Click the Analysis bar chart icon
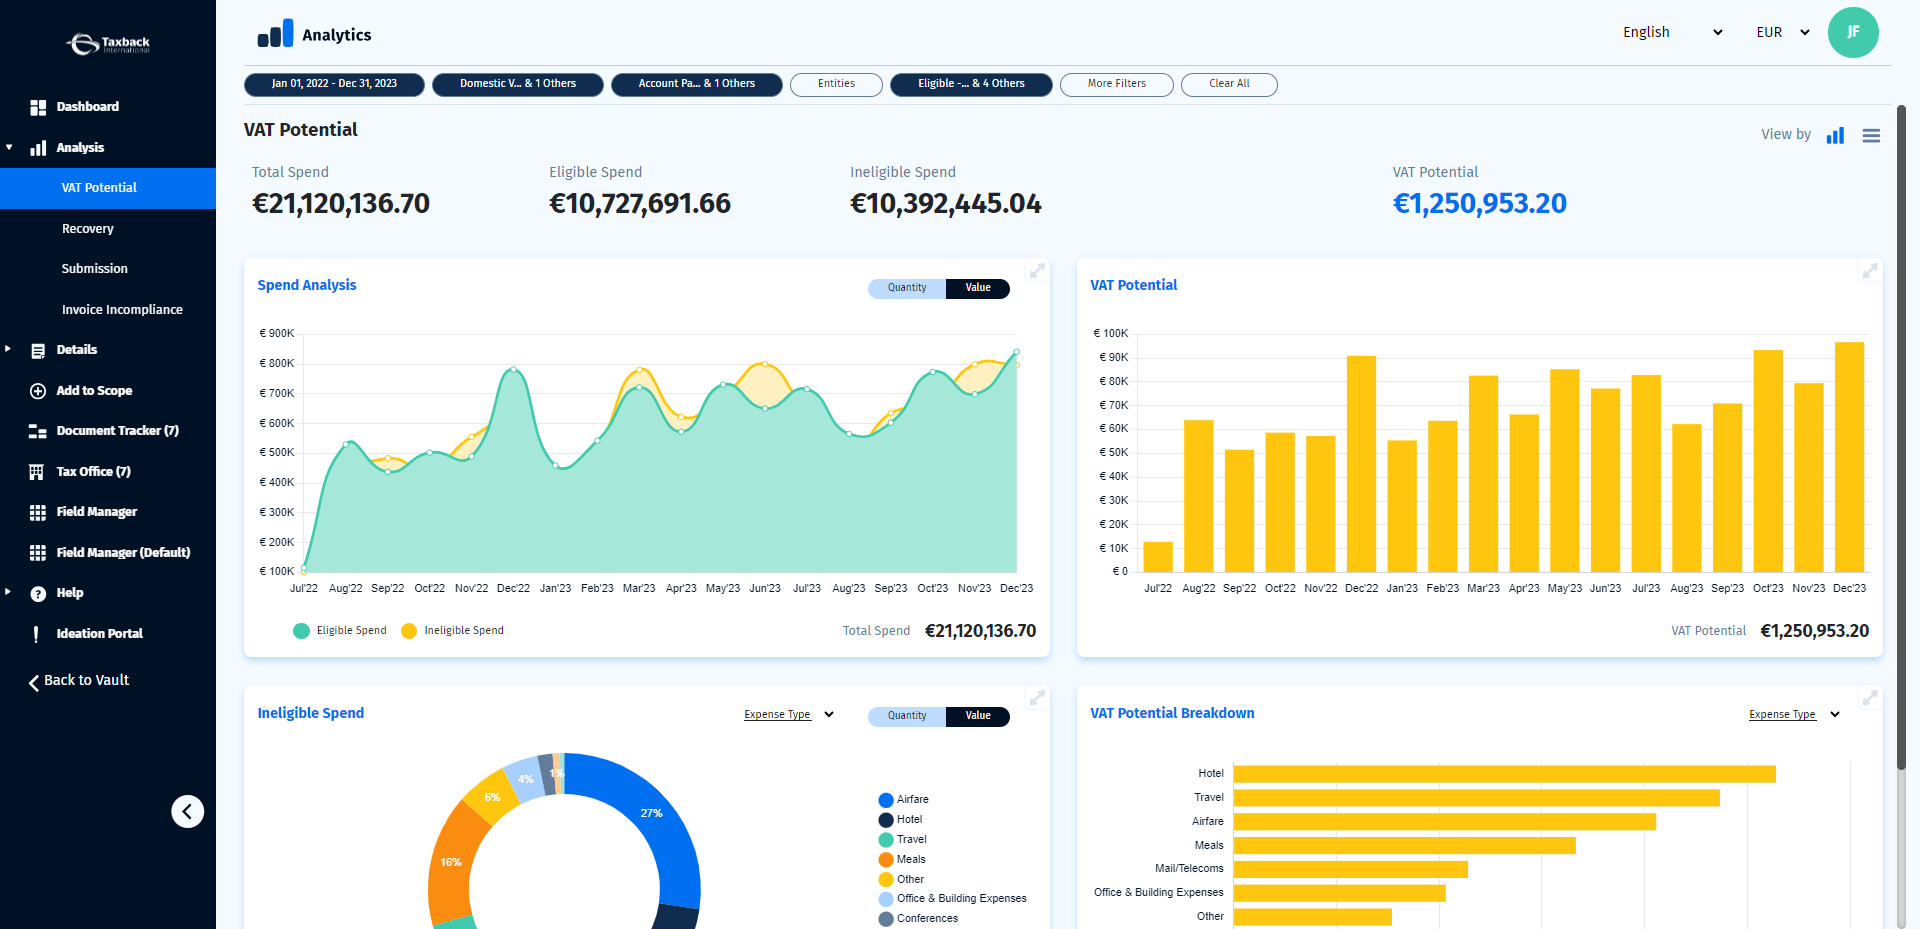This screenshot has width=1920, height=929. (38, 148)
